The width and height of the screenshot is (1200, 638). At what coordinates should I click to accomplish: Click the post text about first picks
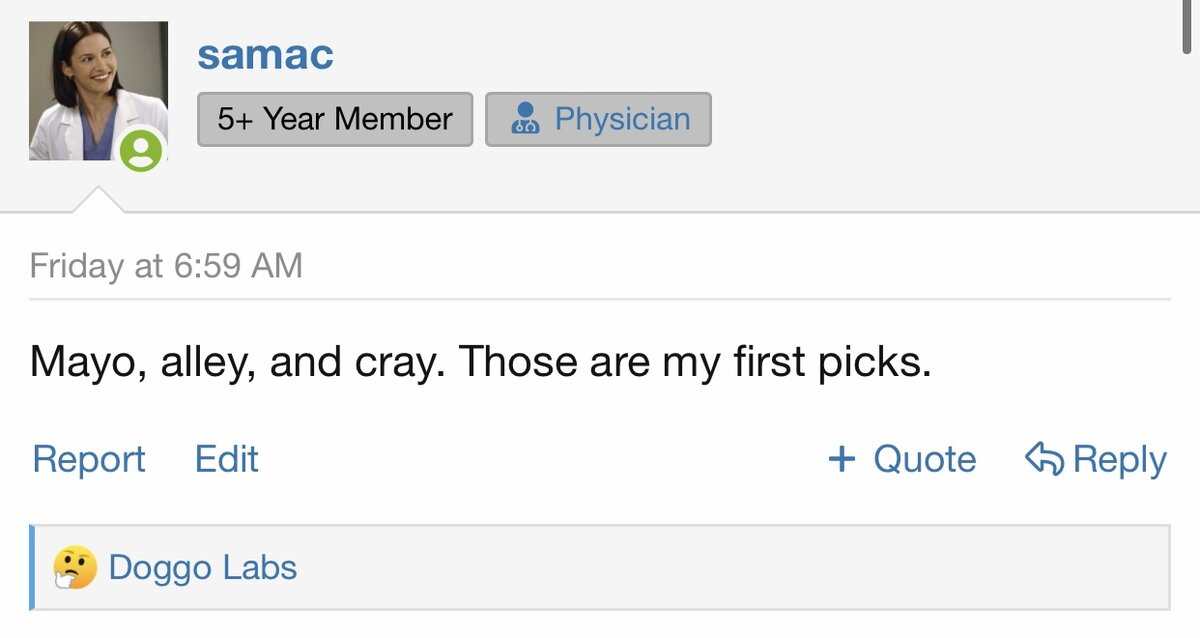(x=481, y=361)
